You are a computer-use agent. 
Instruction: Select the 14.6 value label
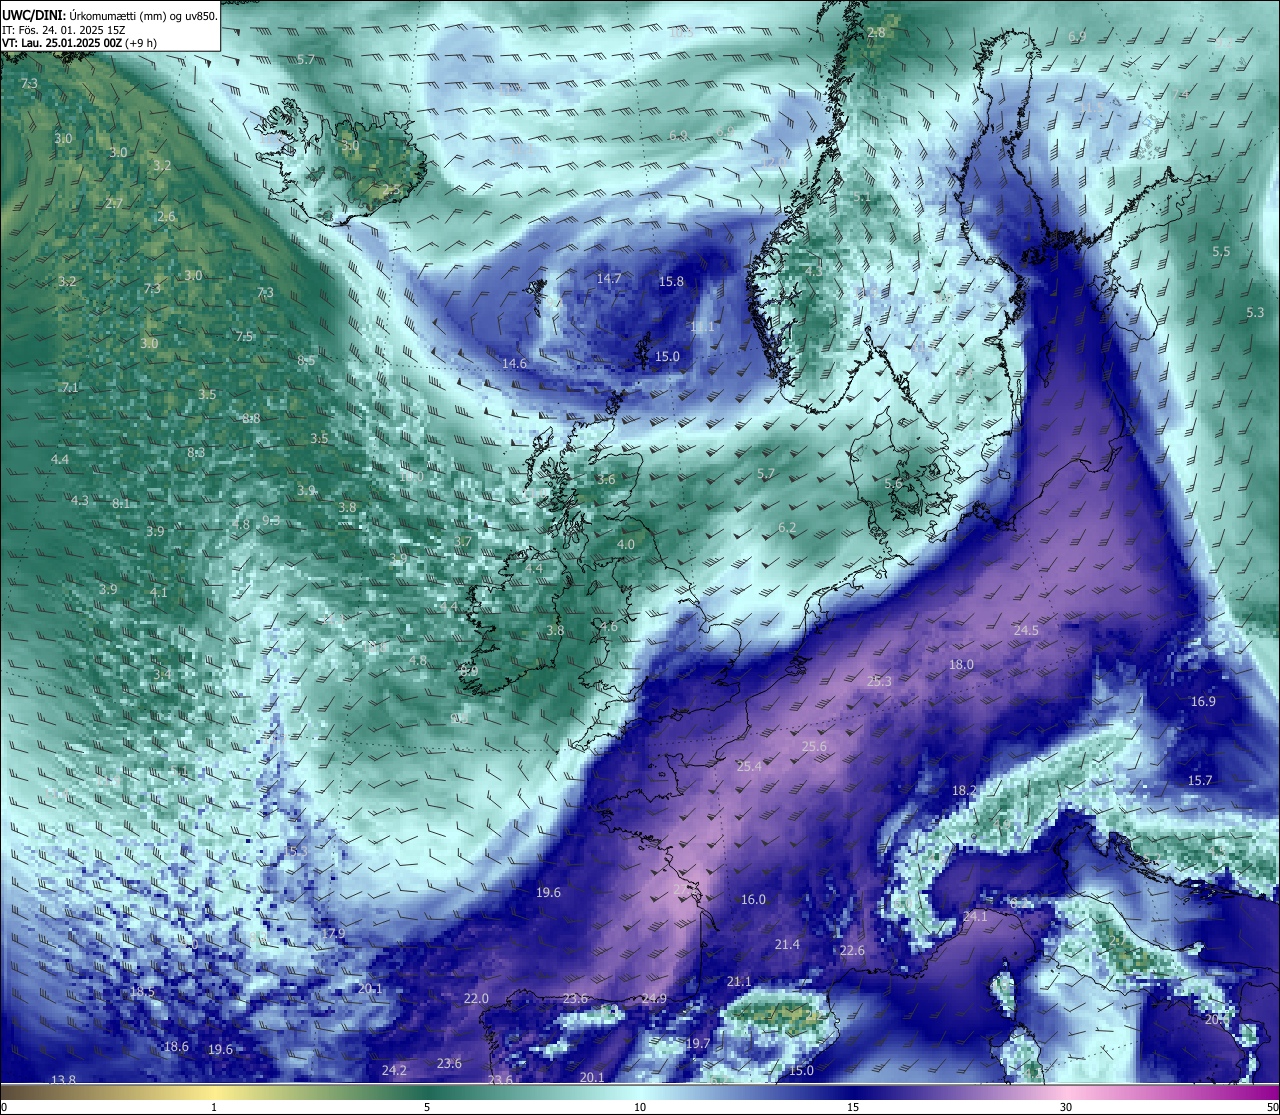514,364
